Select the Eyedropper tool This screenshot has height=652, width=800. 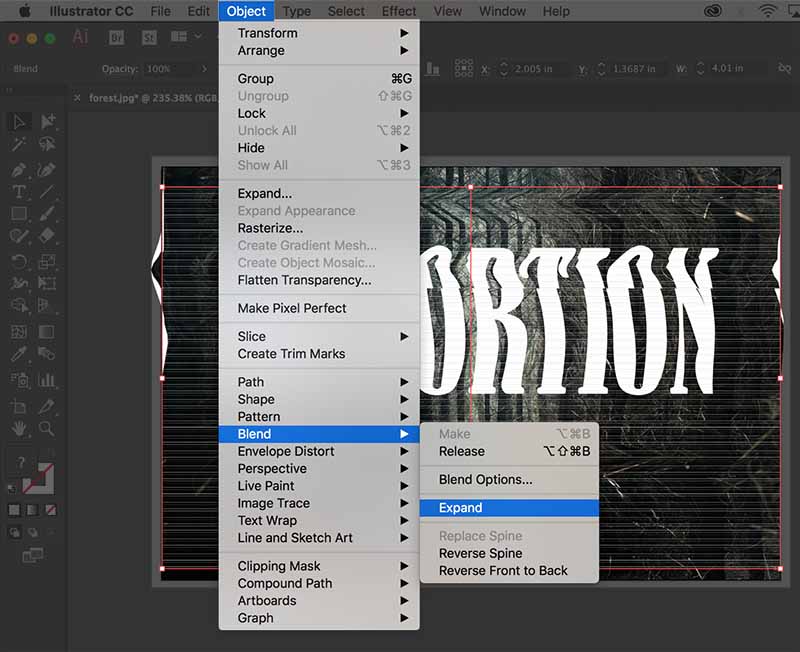point(19,354)
